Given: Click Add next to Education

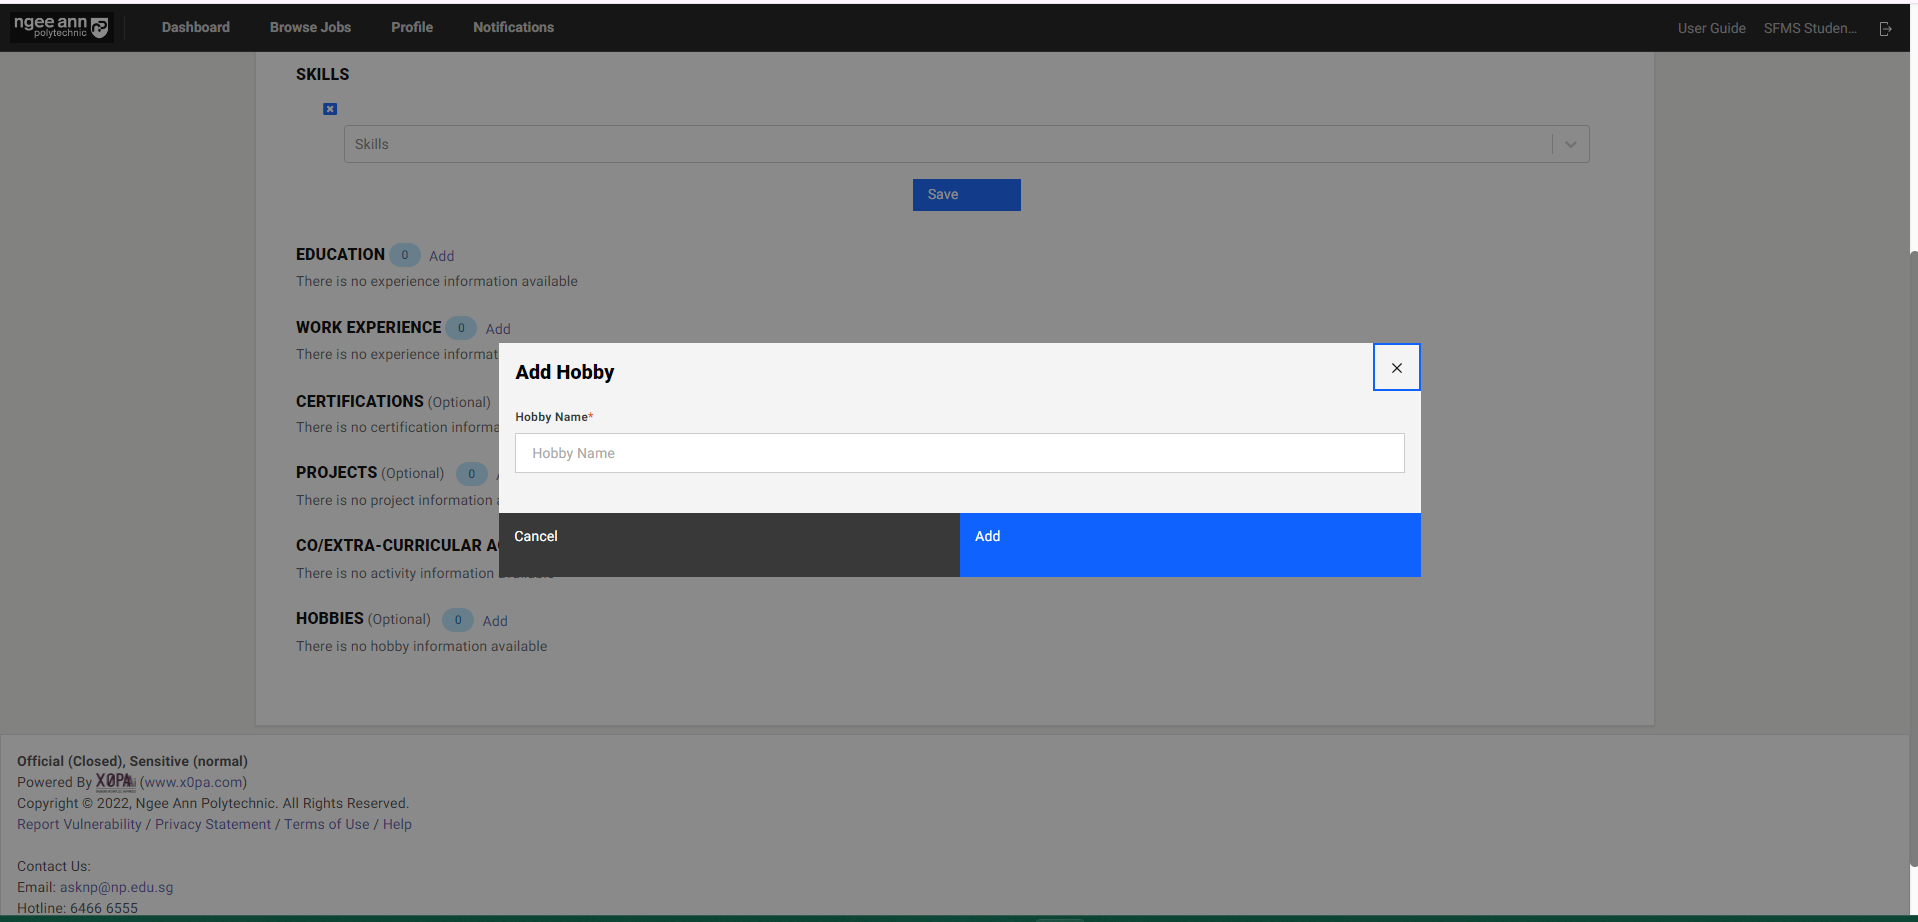Looking at the screenshot, I should coord(441,256).
